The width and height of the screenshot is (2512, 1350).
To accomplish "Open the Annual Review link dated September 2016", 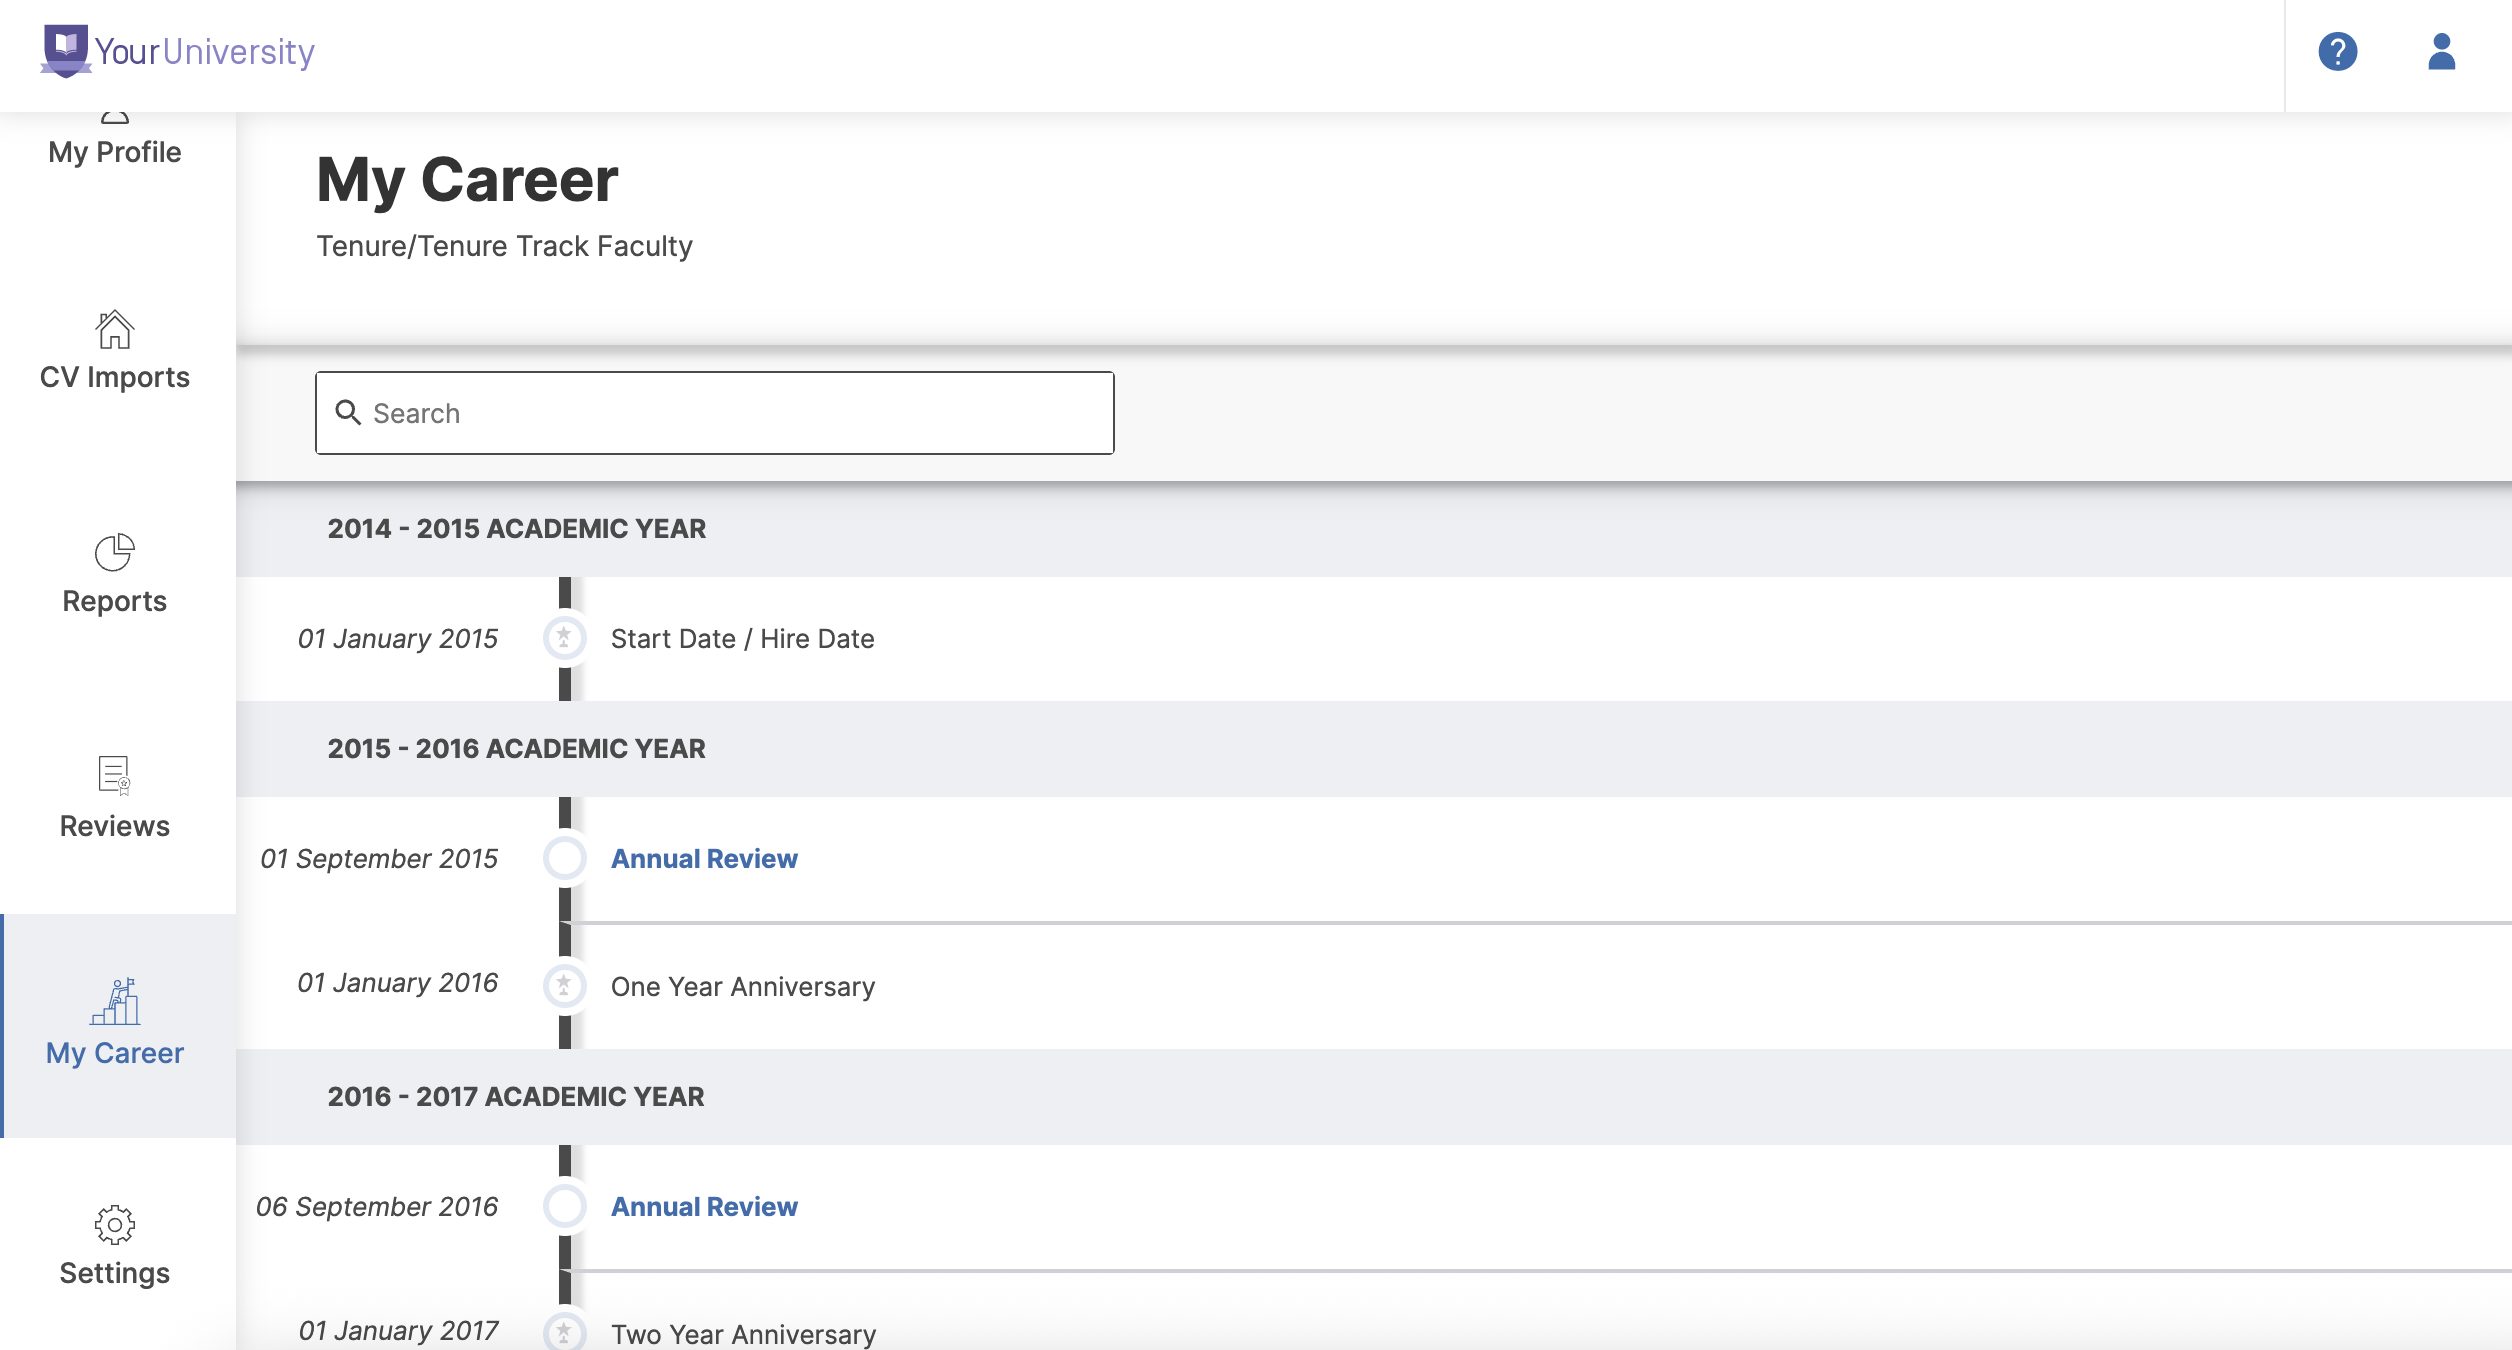I will (x=704, y=1206).
